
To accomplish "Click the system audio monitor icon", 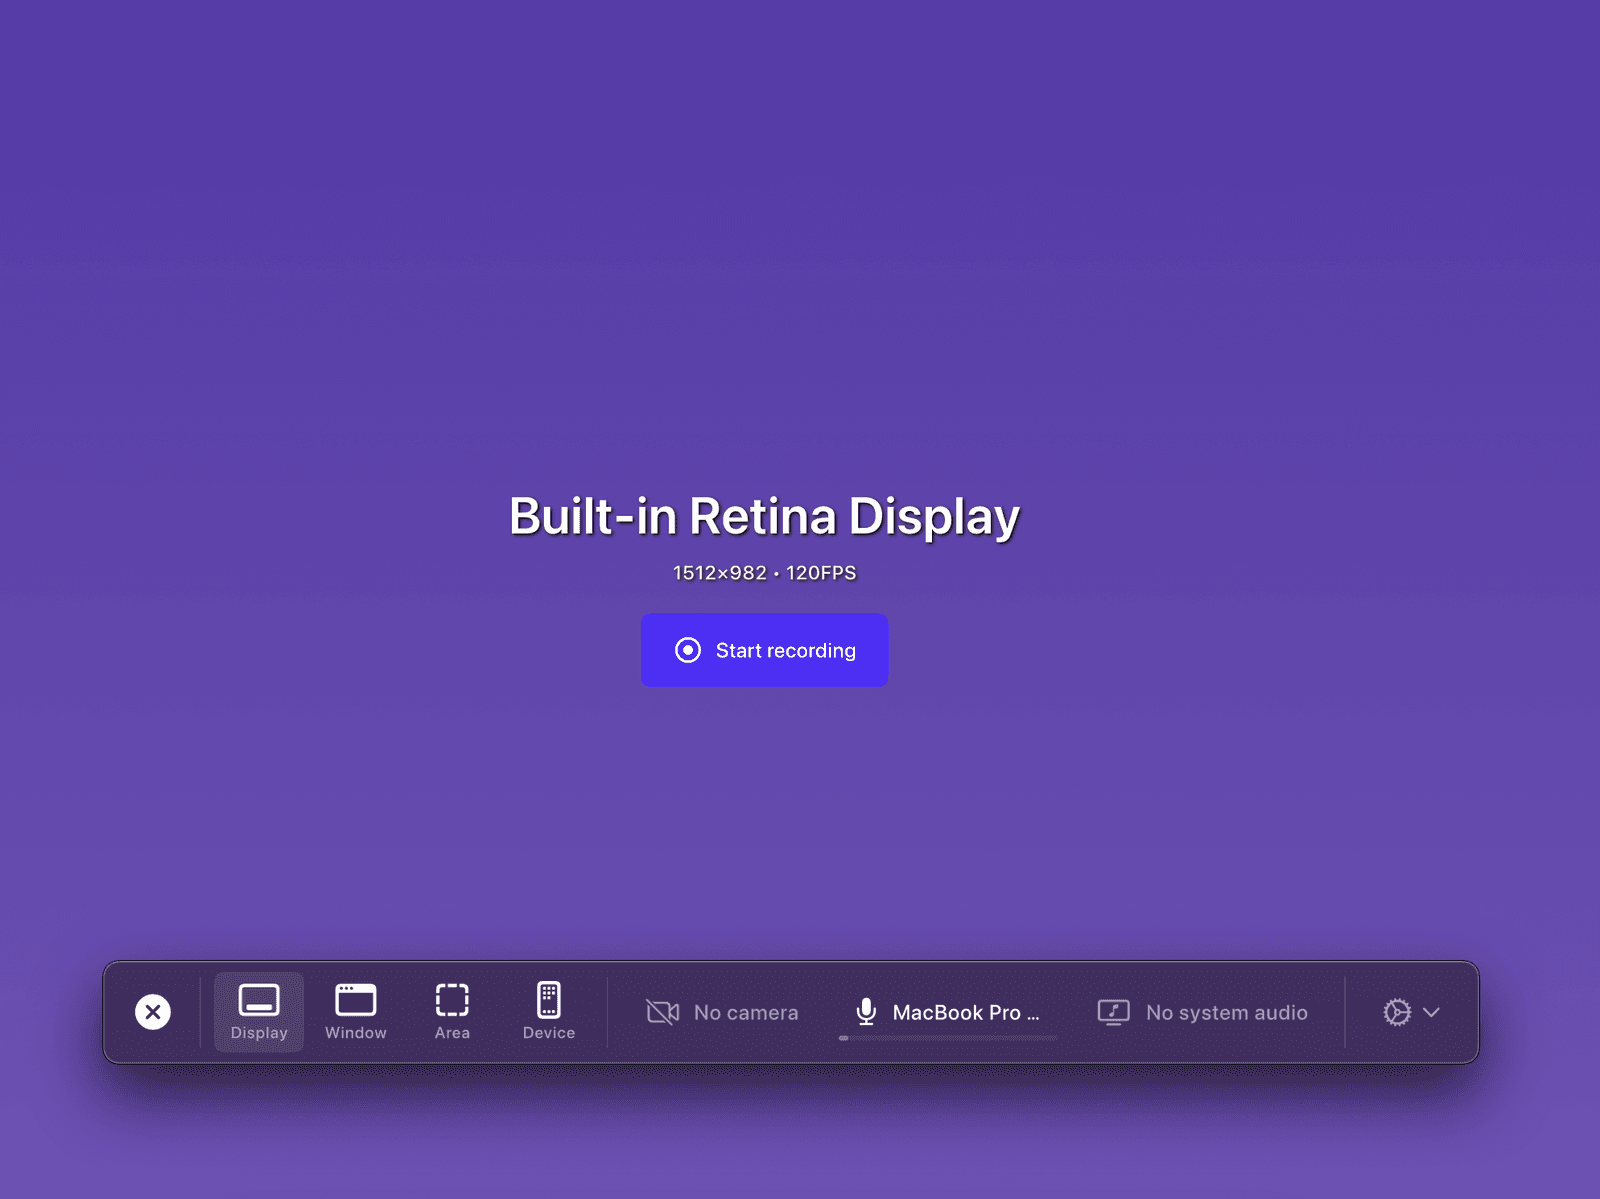I will pyautogui.click(x=1113, y=1012).
